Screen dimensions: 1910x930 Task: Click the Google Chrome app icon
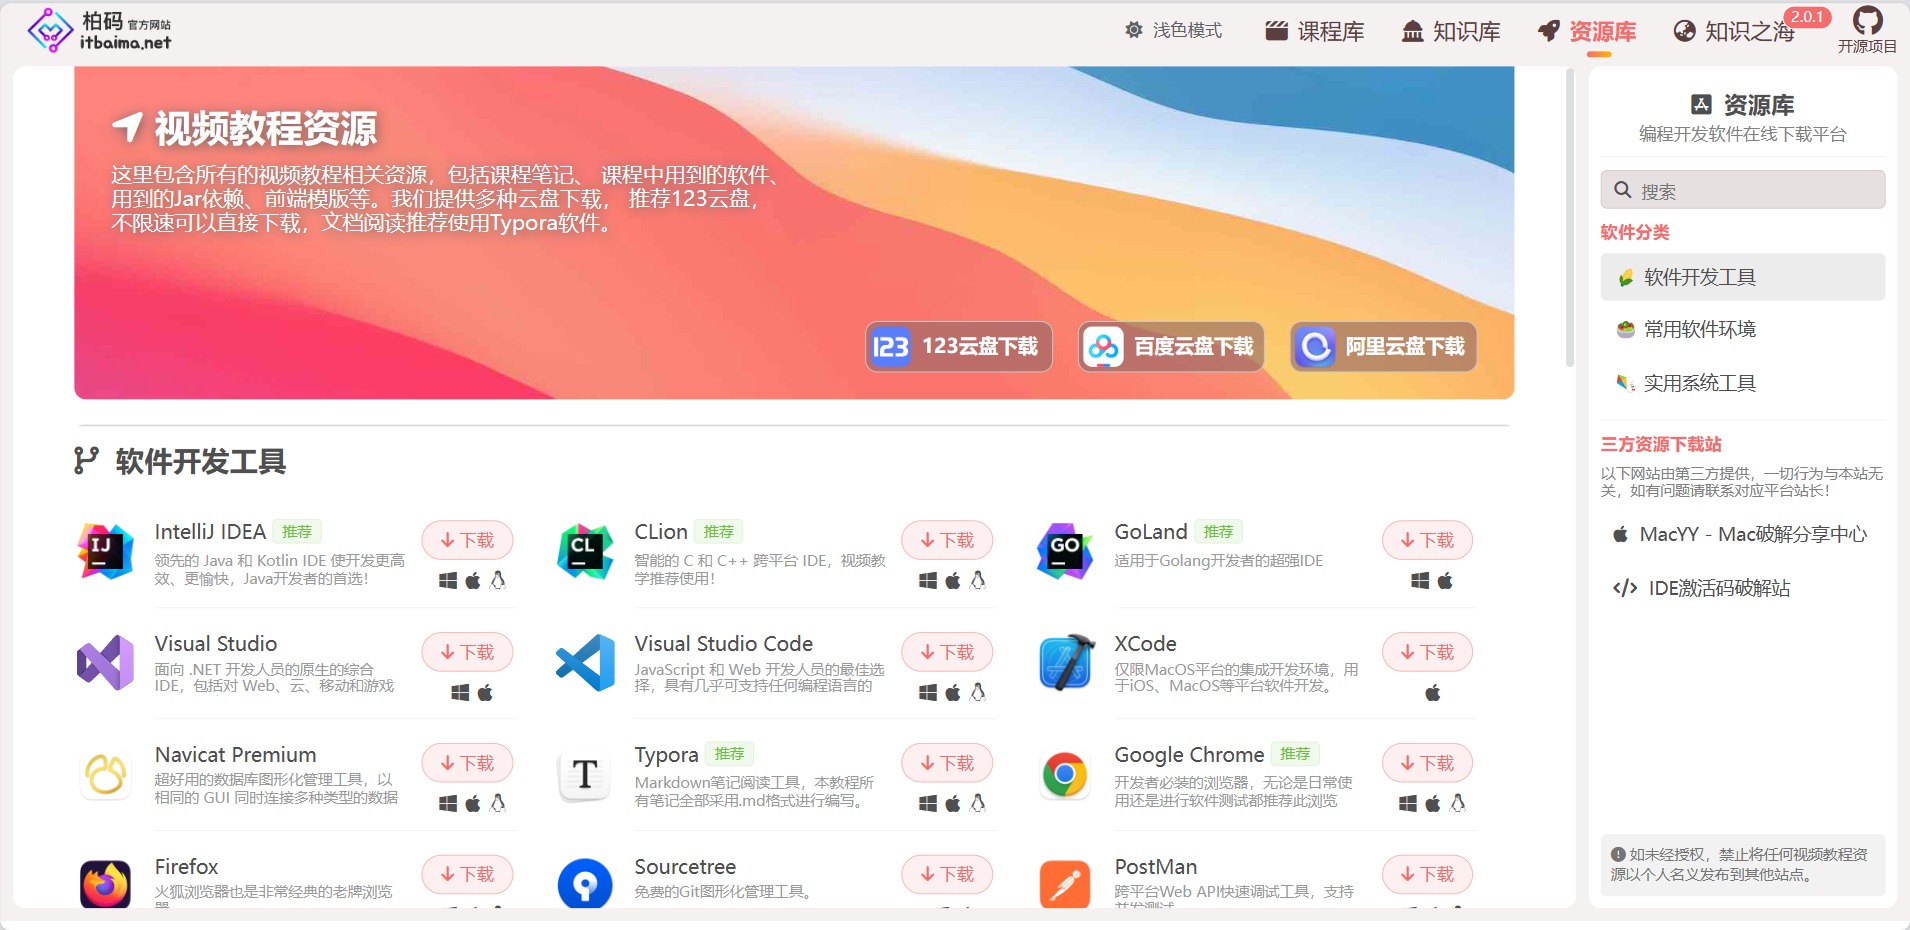[x=1065, y=774]
